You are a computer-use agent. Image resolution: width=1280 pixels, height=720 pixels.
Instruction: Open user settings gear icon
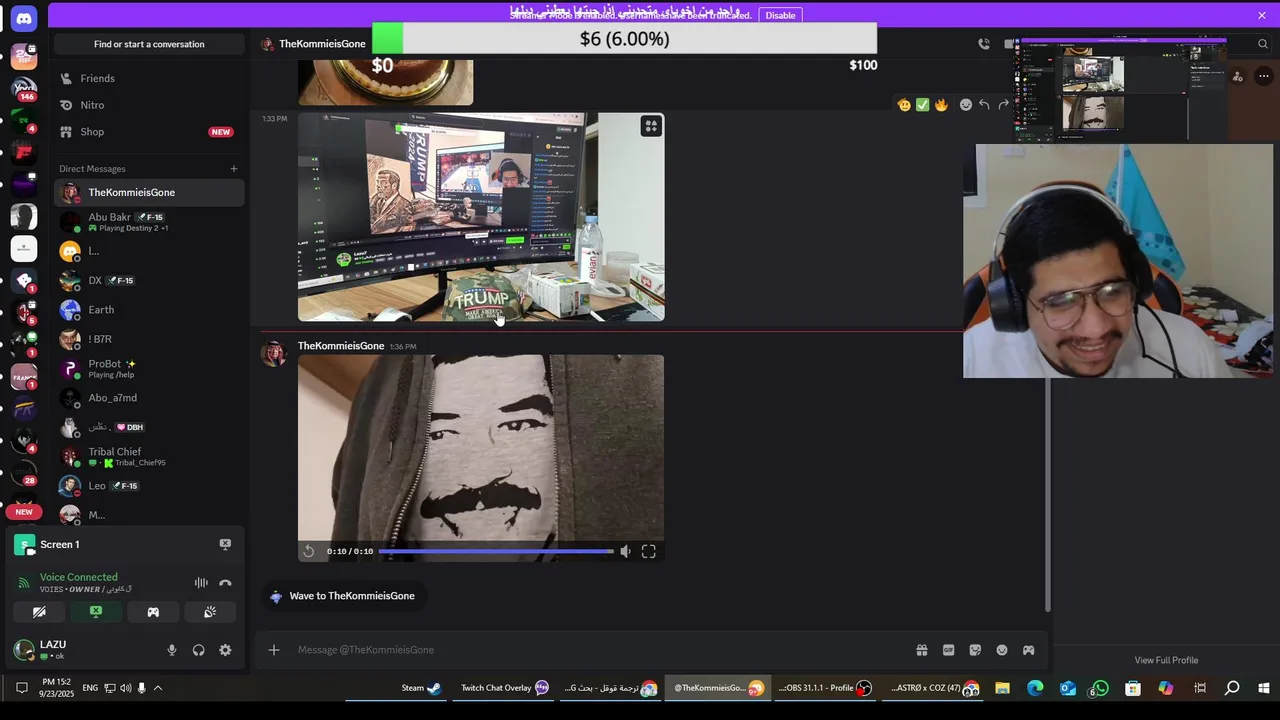[x=225, y=650]
